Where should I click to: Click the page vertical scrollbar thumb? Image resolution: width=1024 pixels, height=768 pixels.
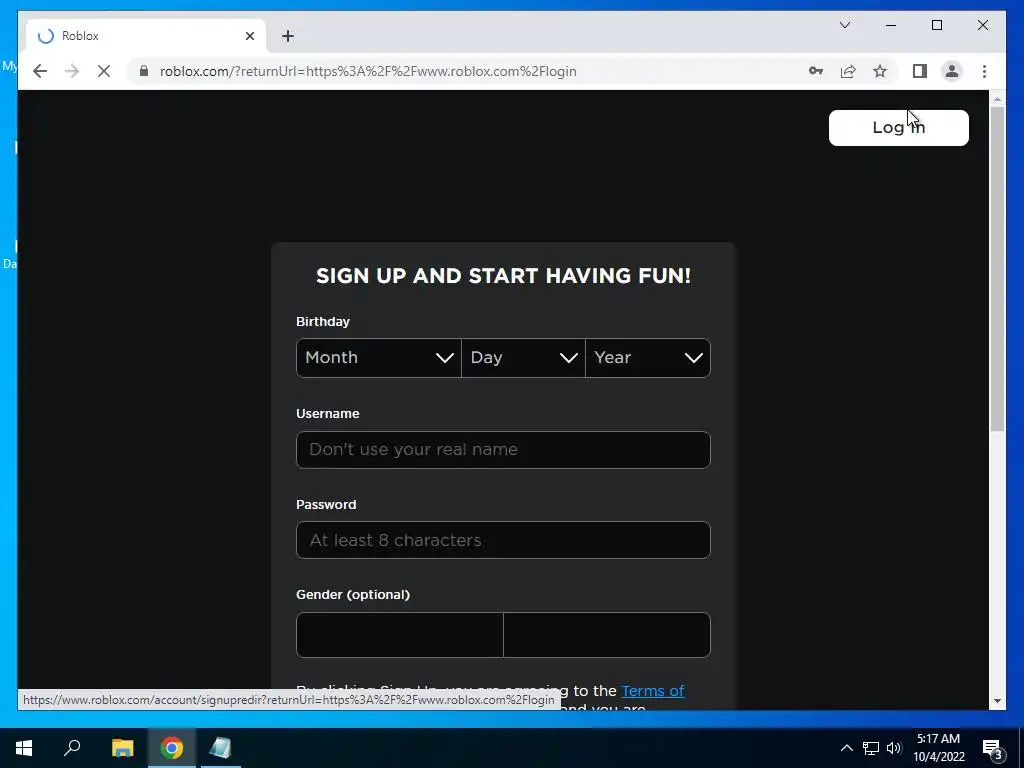click(997, 268)
